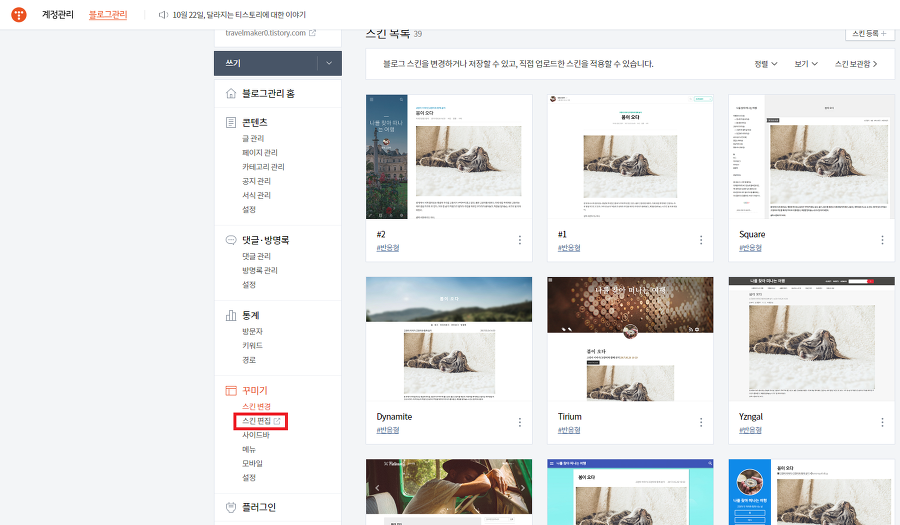Image resolution: width=900 pixels, height=525 pixels.
Task: Select the #2 skin preview thumbnail
Action: click(x=449, y=157)
